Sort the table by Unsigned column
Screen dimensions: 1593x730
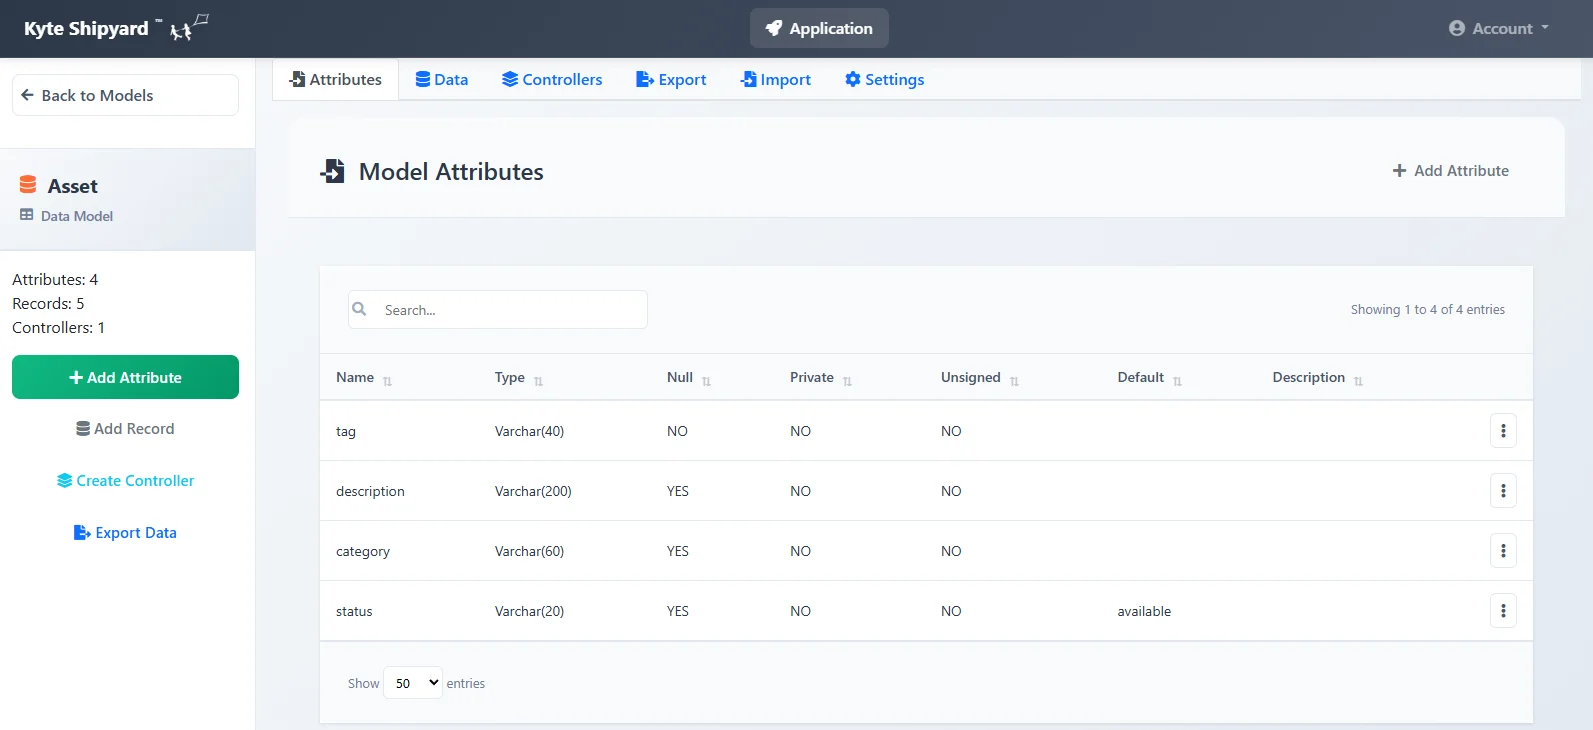coord(980,377)
